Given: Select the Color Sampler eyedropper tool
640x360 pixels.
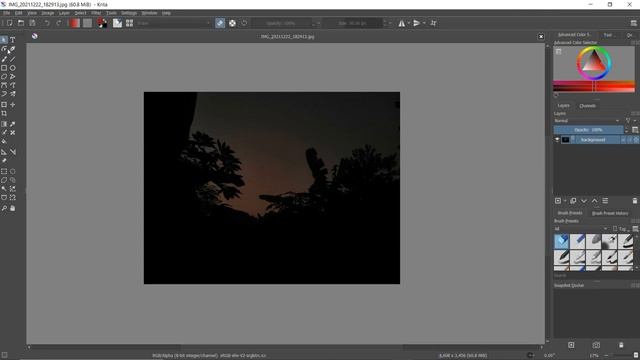Looking at the screenshot, I should pyautogui.click(x=13, y=124).
